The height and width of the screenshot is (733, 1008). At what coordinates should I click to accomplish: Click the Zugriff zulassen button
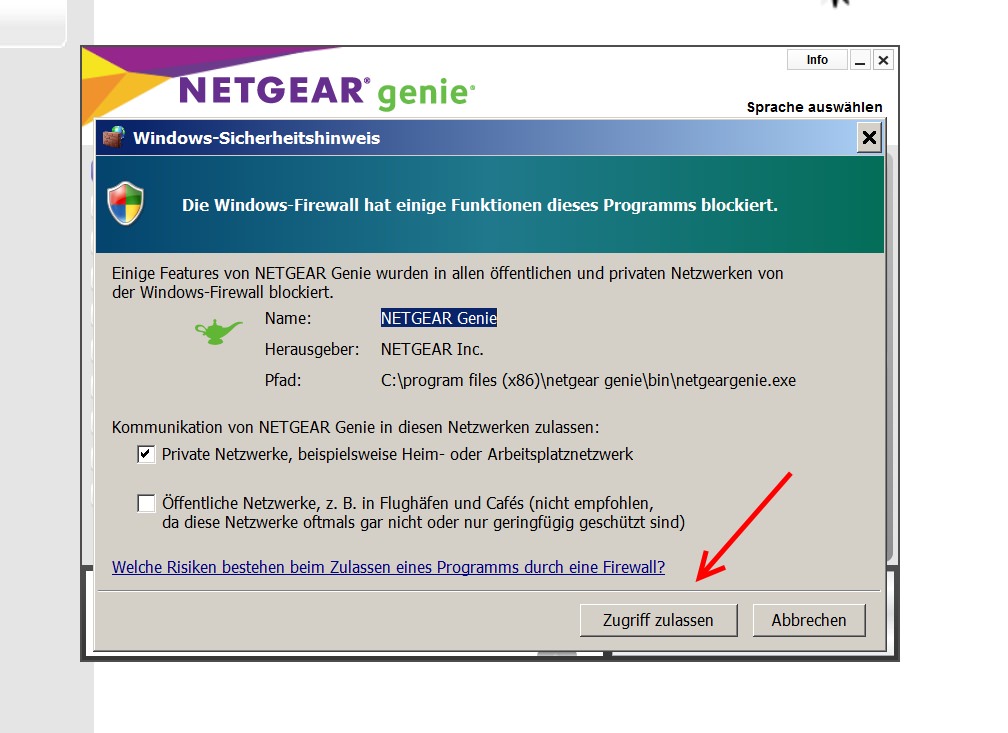pyautogui.click(x=658, y=620)
